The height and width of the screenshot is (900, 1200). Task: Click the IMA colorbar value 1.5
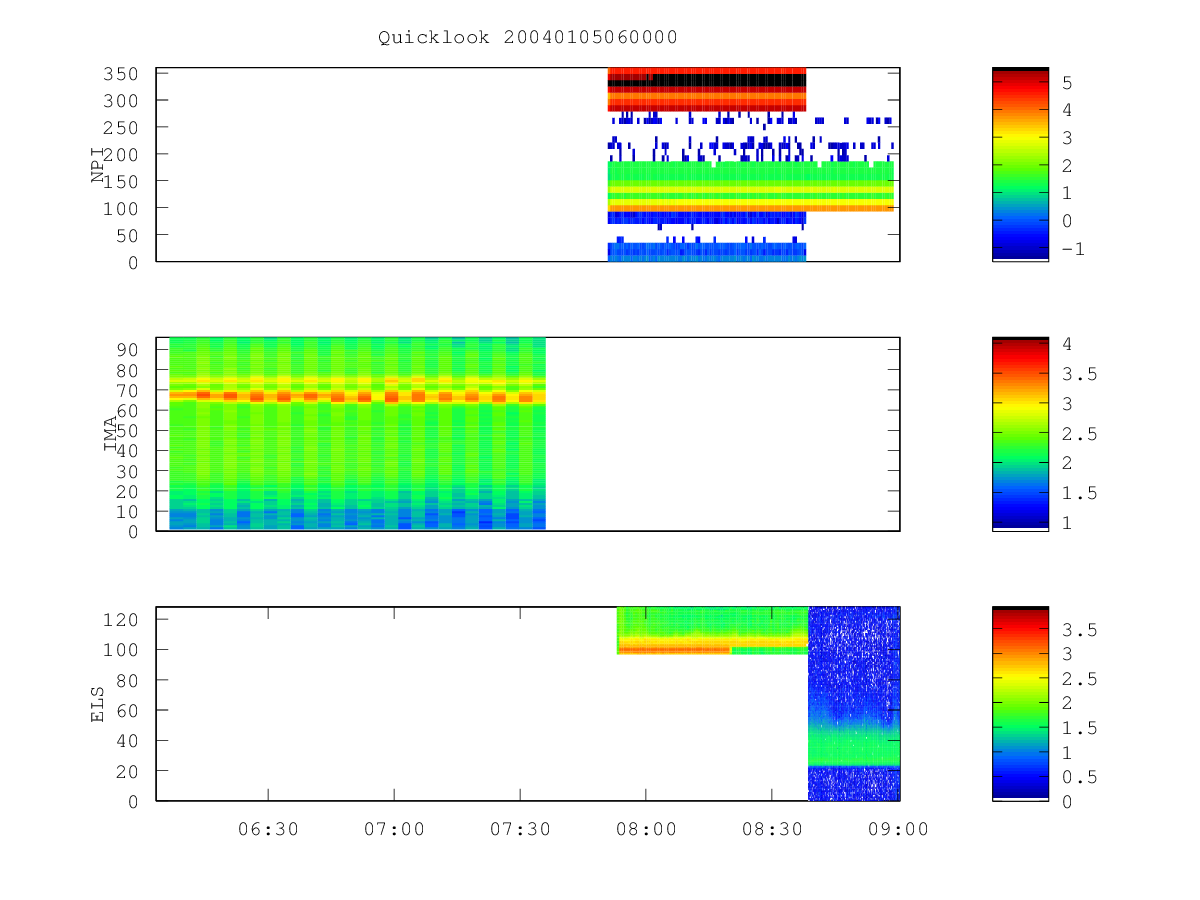(x=1080, y=493)
